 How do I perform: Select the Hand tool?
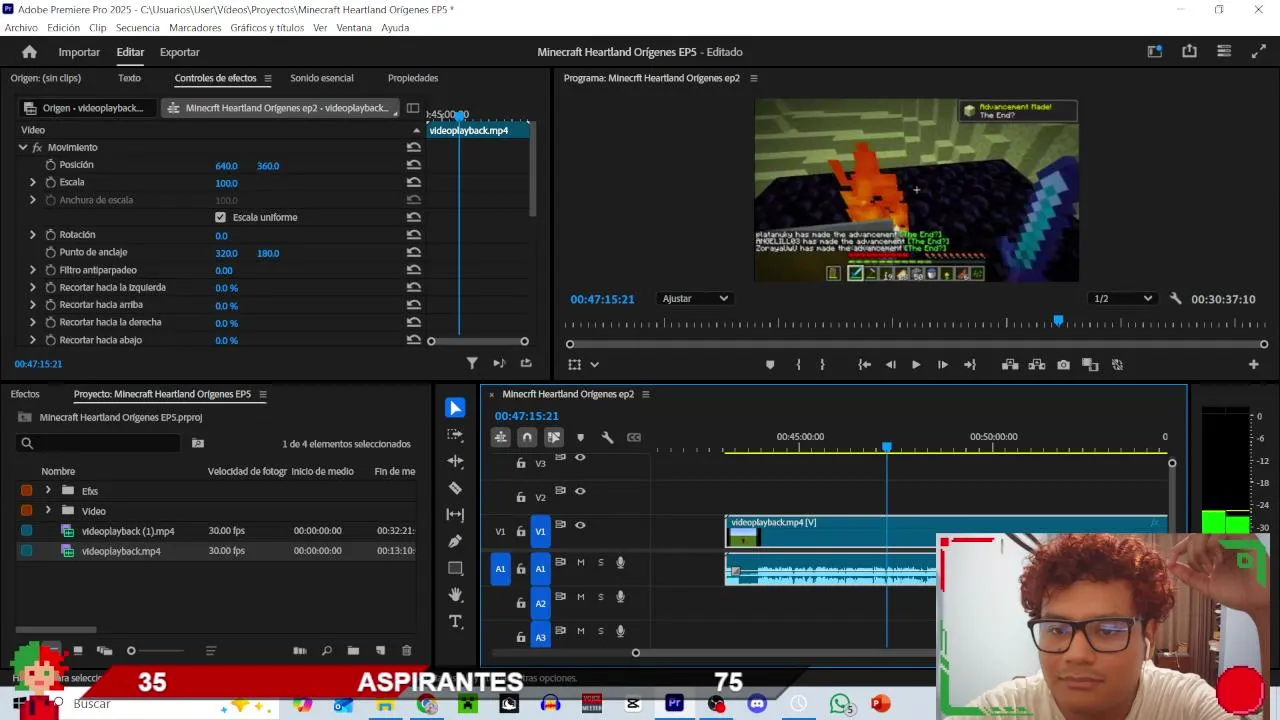point(455,595)
